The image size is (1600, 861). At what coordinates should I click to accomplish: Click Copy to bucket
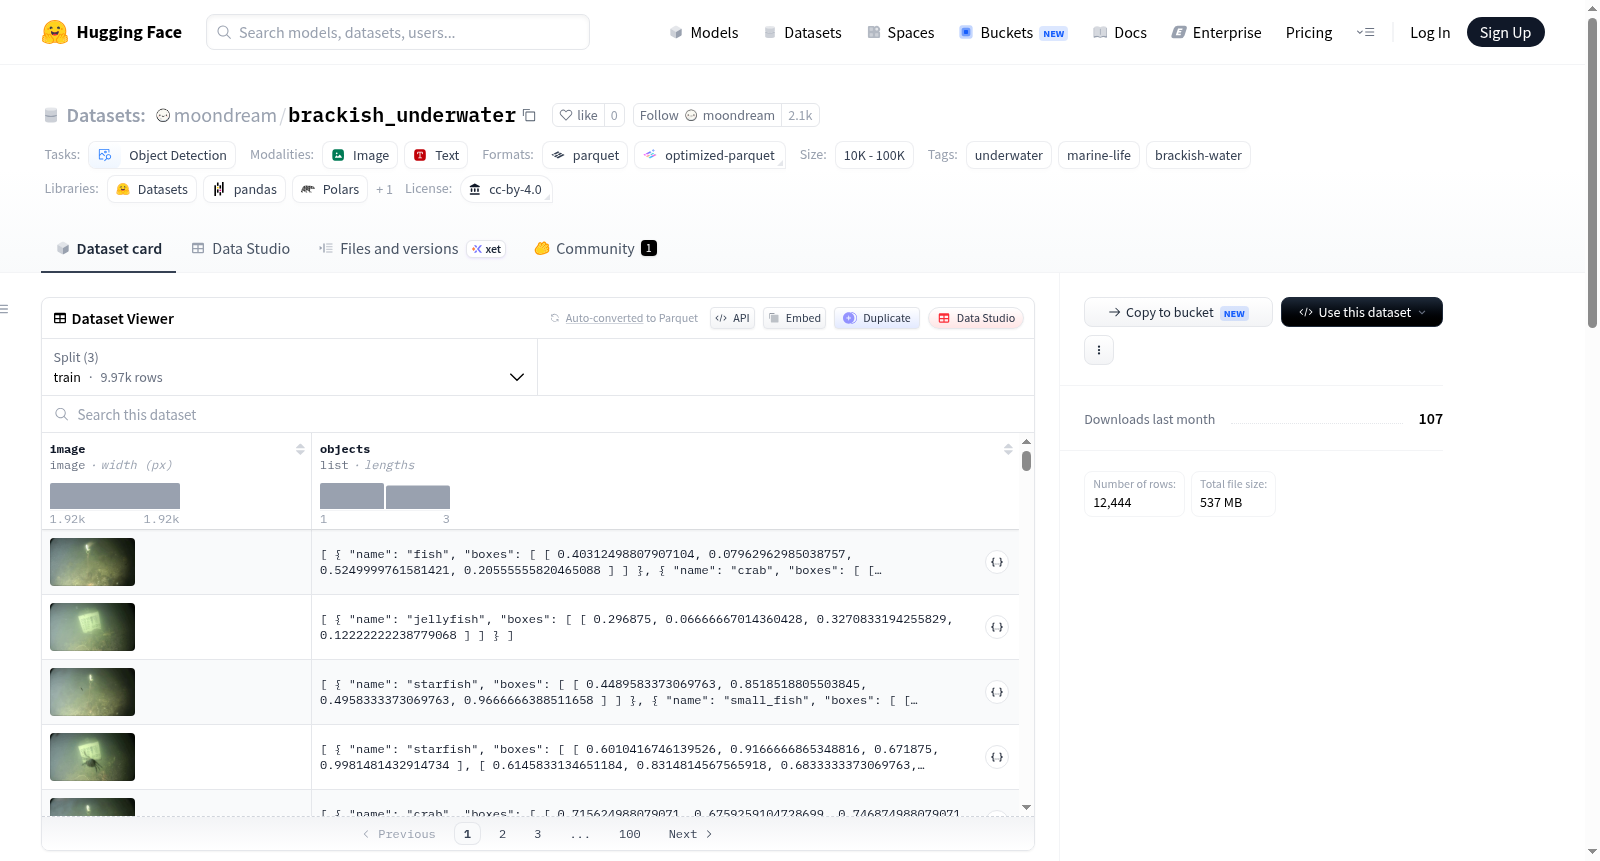1178,312
